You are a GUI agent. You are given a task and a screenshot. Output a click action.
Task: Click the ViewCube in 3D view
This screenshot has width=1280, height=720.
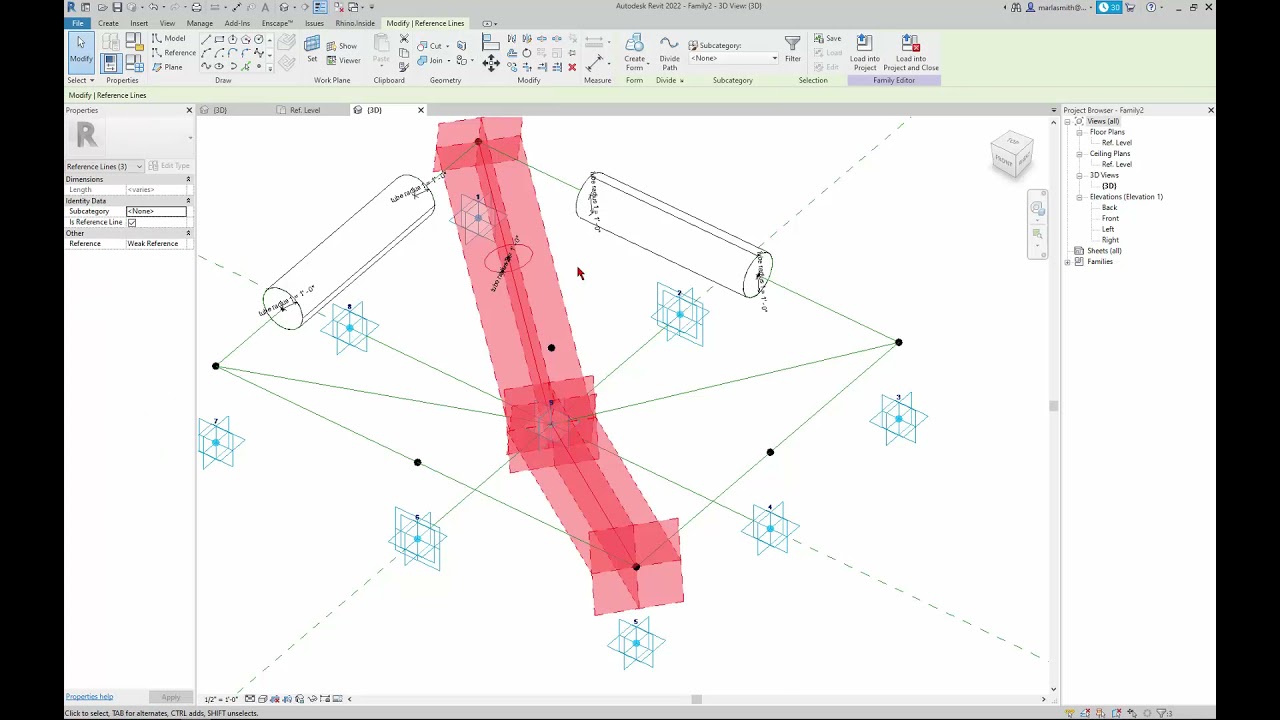[x=1011, y=155]
